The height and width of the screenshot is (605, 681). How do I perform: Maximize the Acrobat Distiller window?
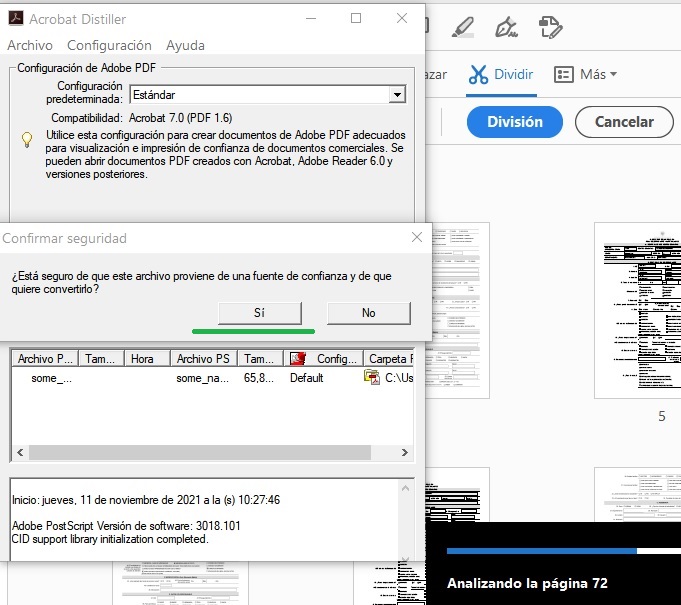tap(356, 18)
